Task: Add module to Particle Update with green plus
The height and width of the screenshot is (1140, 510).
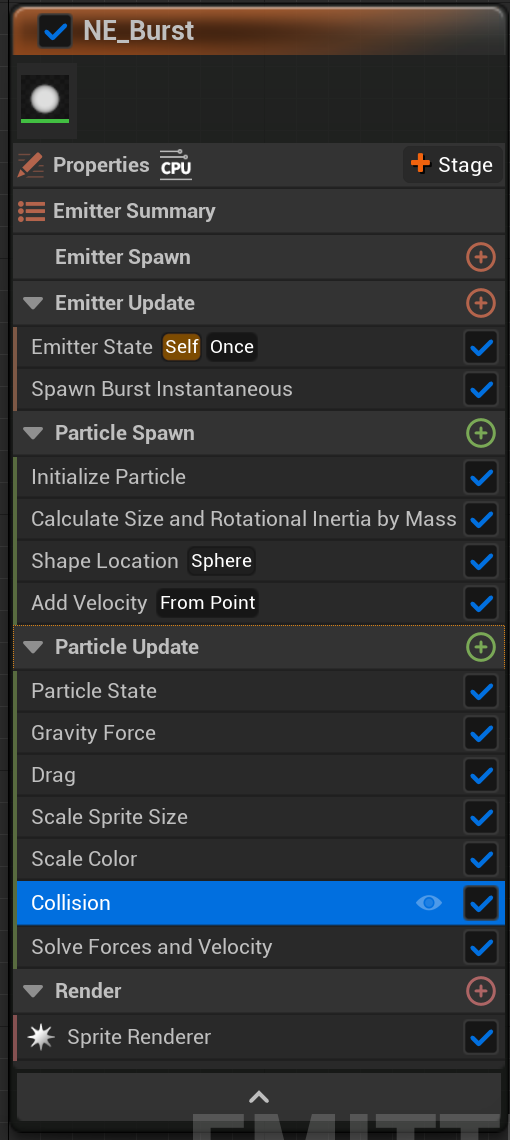Action: (481, 647)
